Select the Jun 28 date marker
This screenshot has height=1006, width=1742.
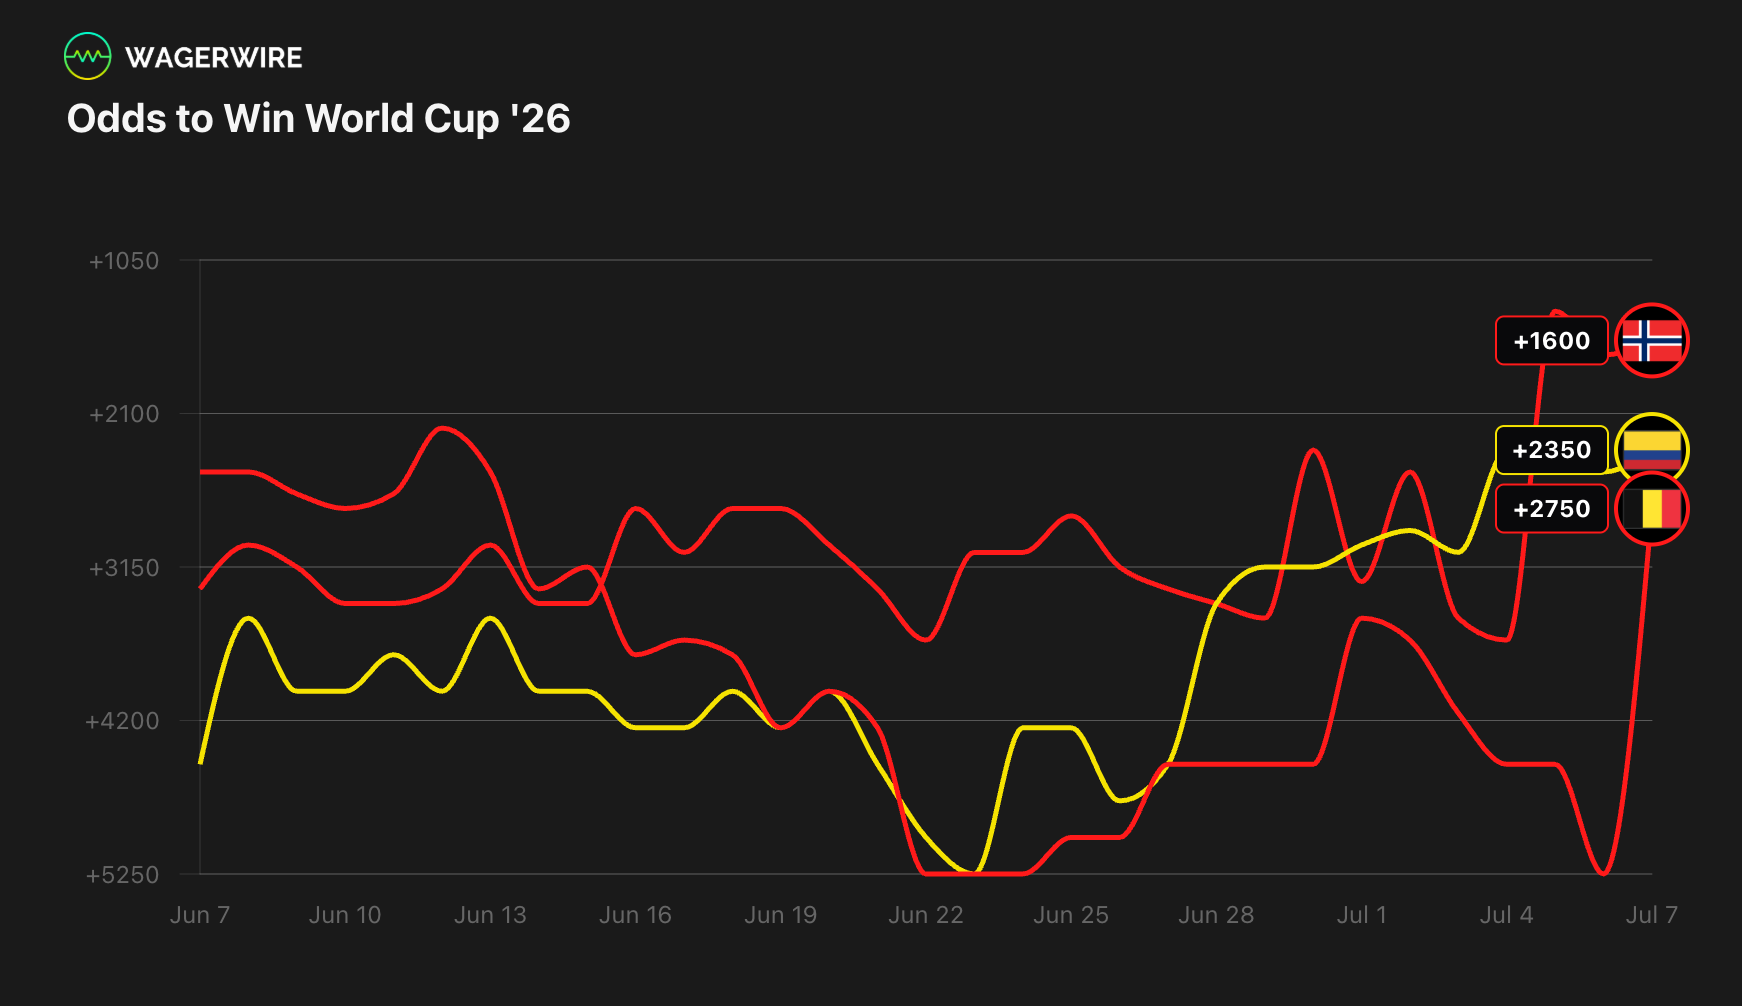point(1216,915)
